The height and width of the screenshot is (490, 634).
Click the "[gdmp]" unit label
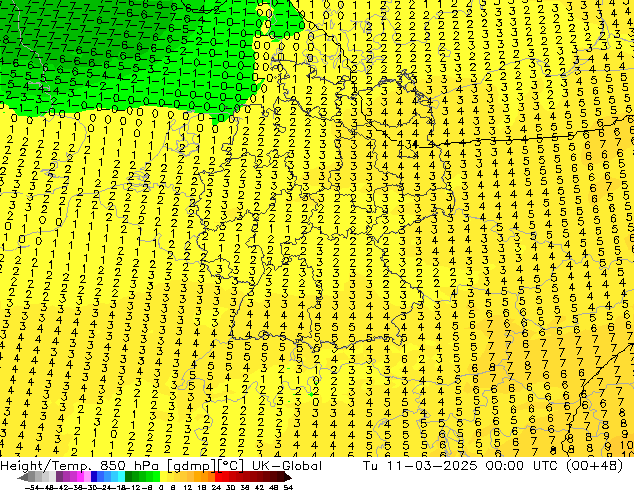click(192, 466)
